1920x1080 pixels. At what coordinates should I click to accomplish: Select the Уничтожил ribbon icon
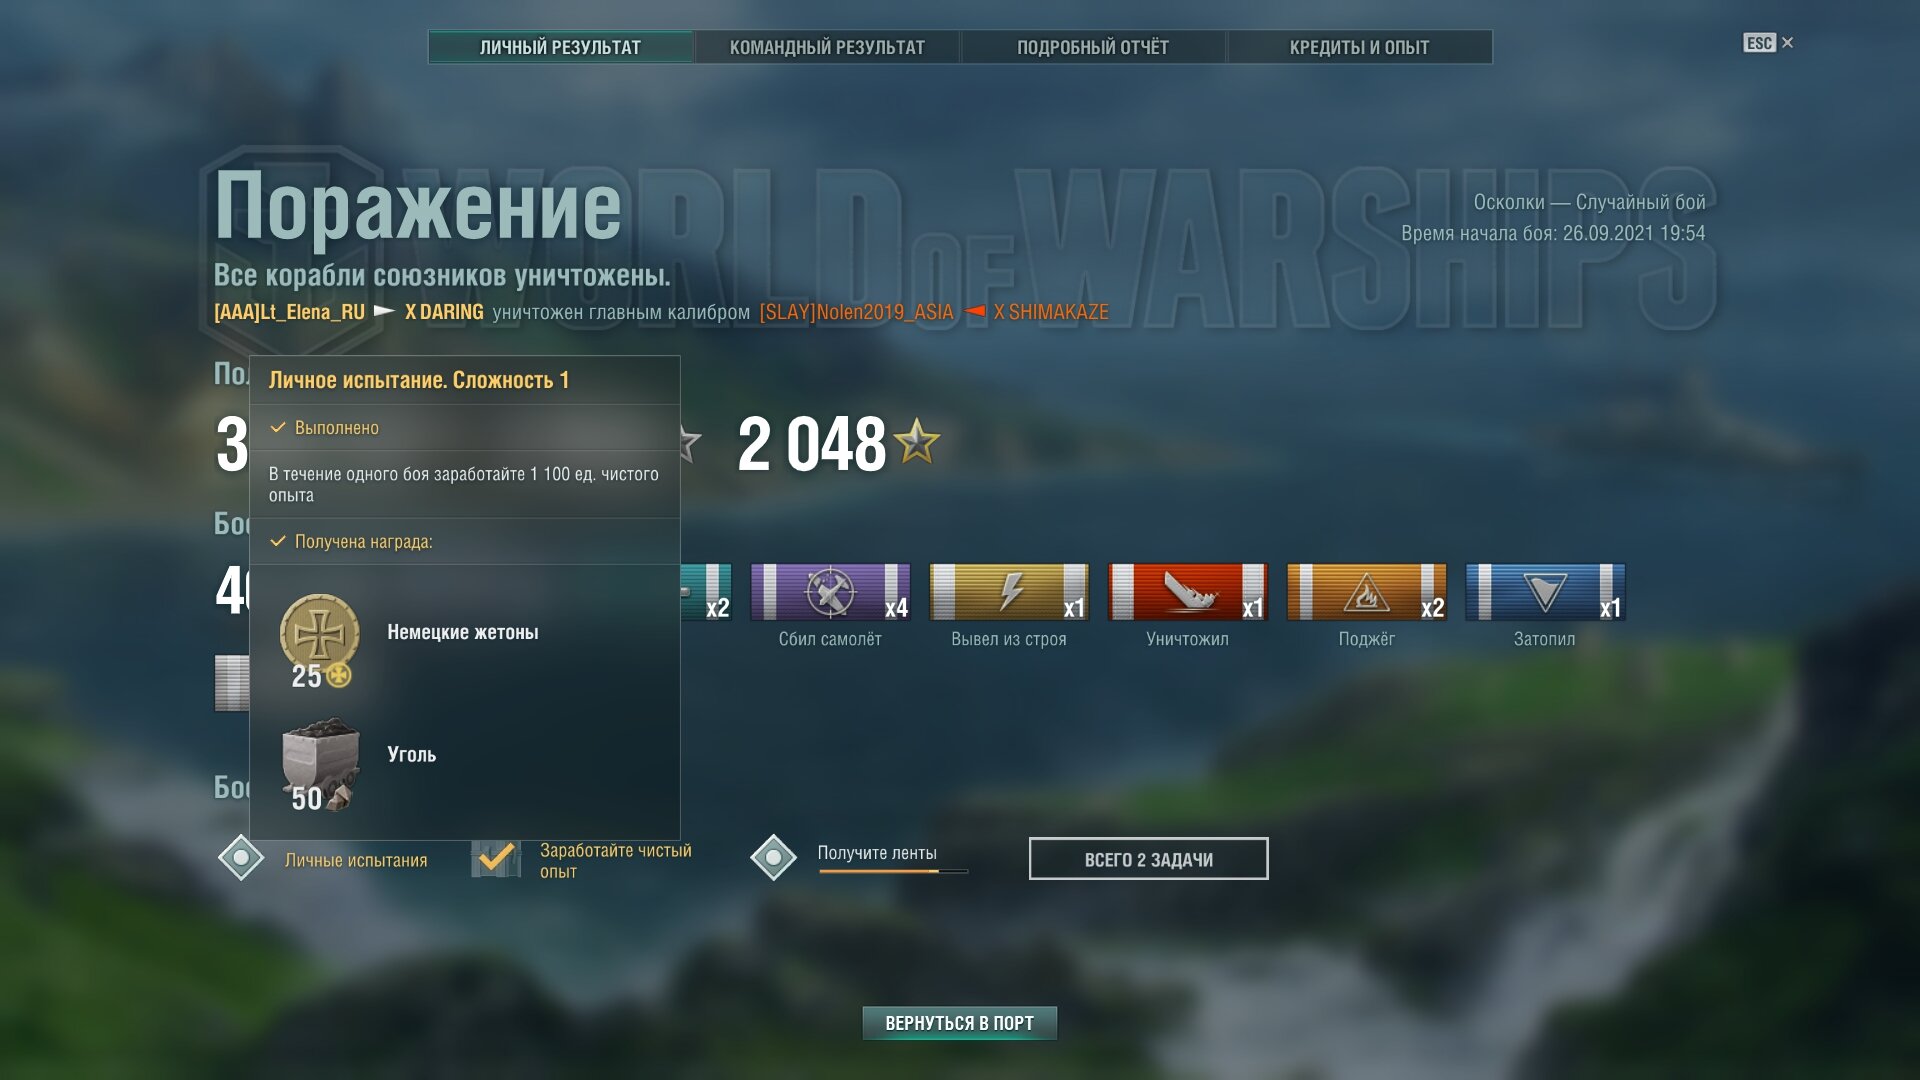(1188, 592)
